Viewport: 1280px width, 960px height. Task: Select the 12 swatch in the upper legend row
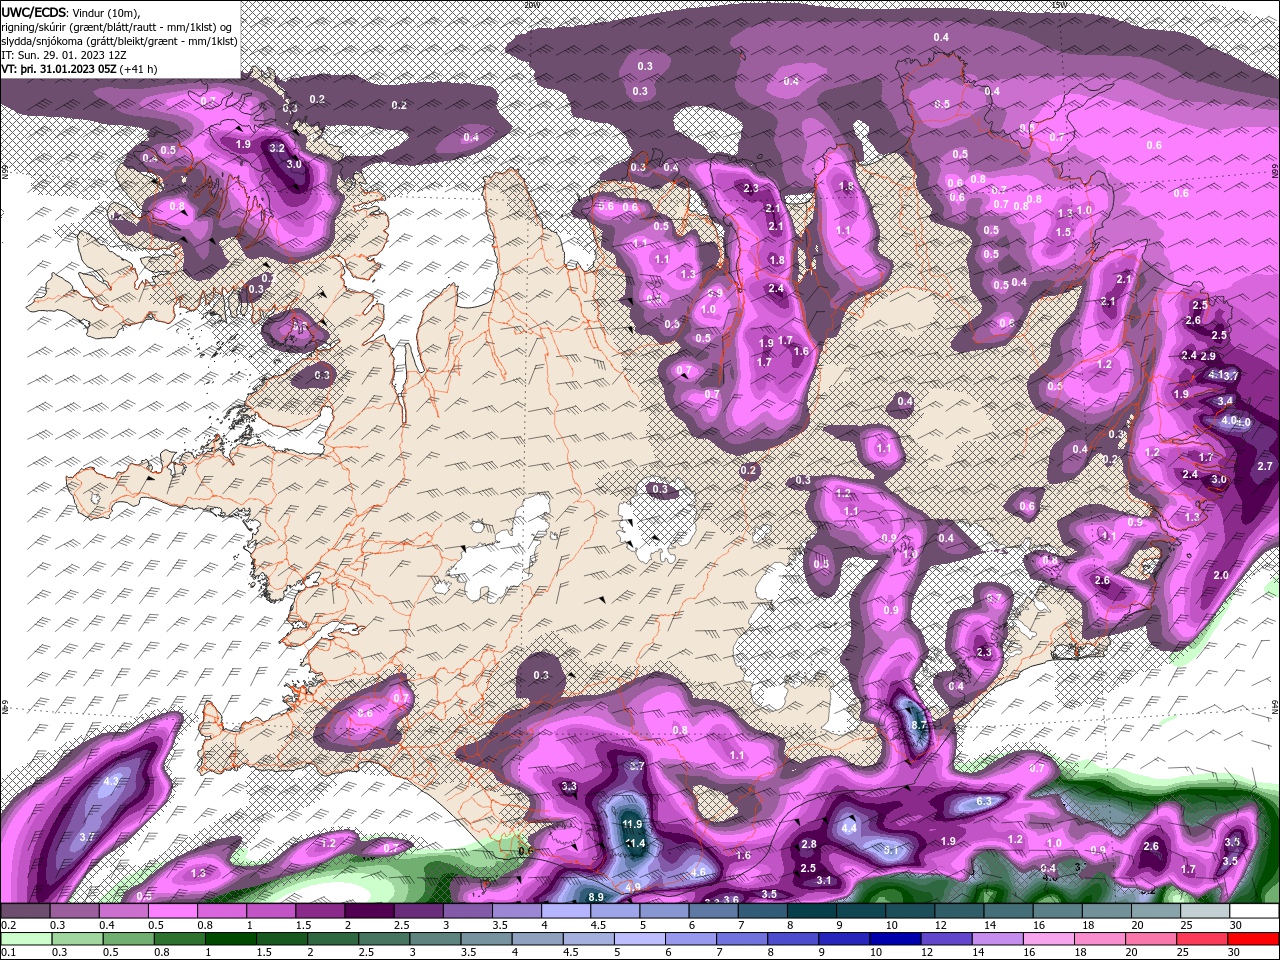[959, 911]
